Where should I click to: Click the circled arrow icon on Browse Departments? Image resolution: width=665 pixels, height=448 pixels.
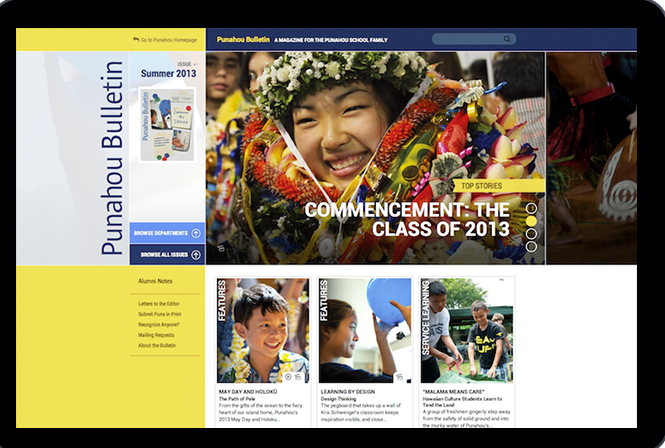coord(196,233)
